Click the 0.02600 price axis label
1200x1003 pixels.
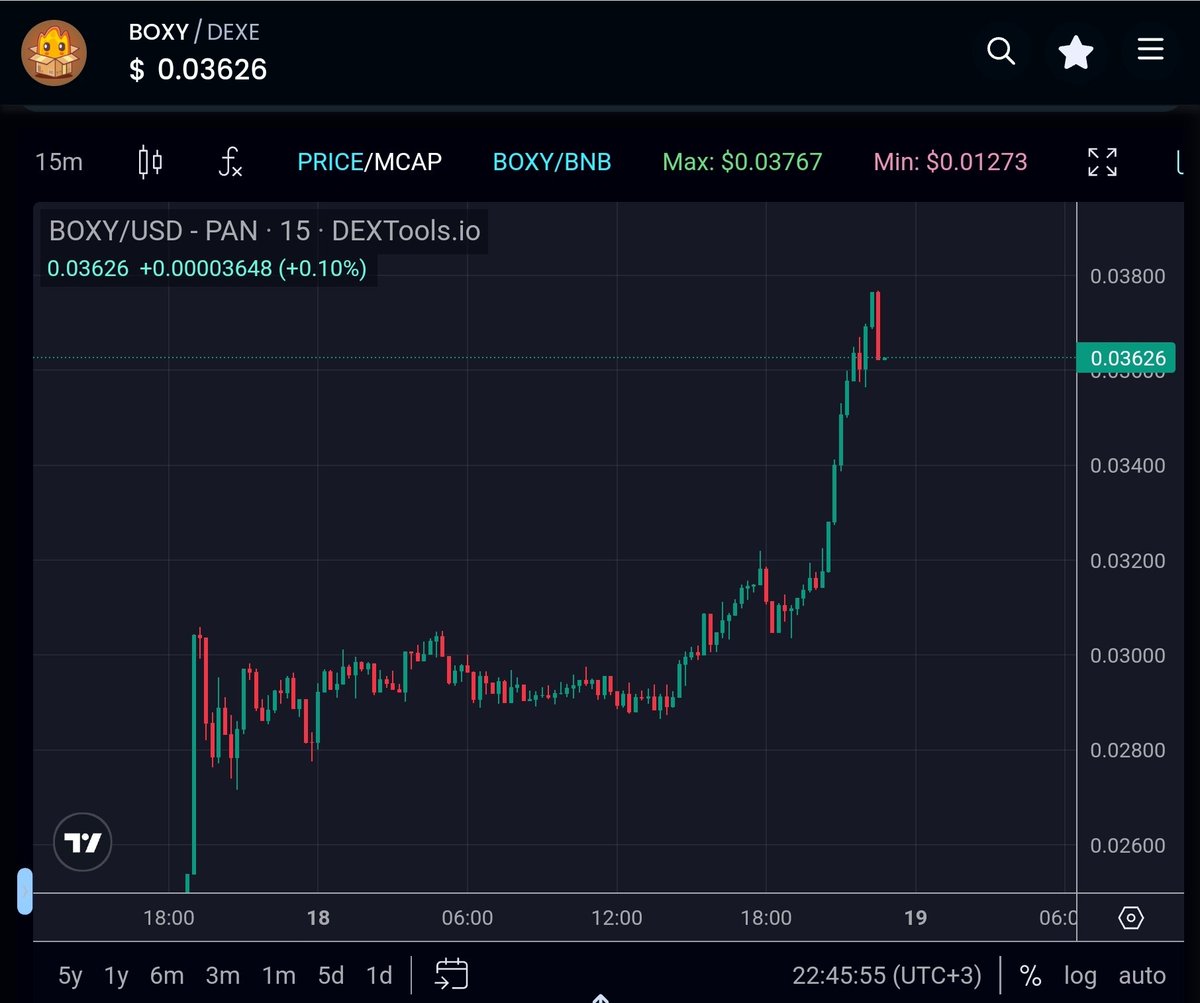(x=1128, y=845)
